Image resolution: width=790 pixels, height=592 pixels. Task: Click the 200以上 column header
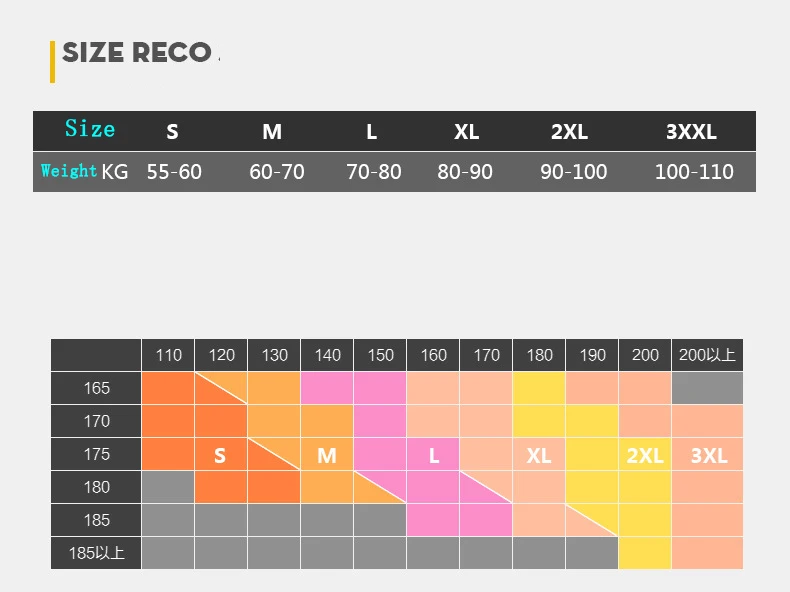pos(707,355)
